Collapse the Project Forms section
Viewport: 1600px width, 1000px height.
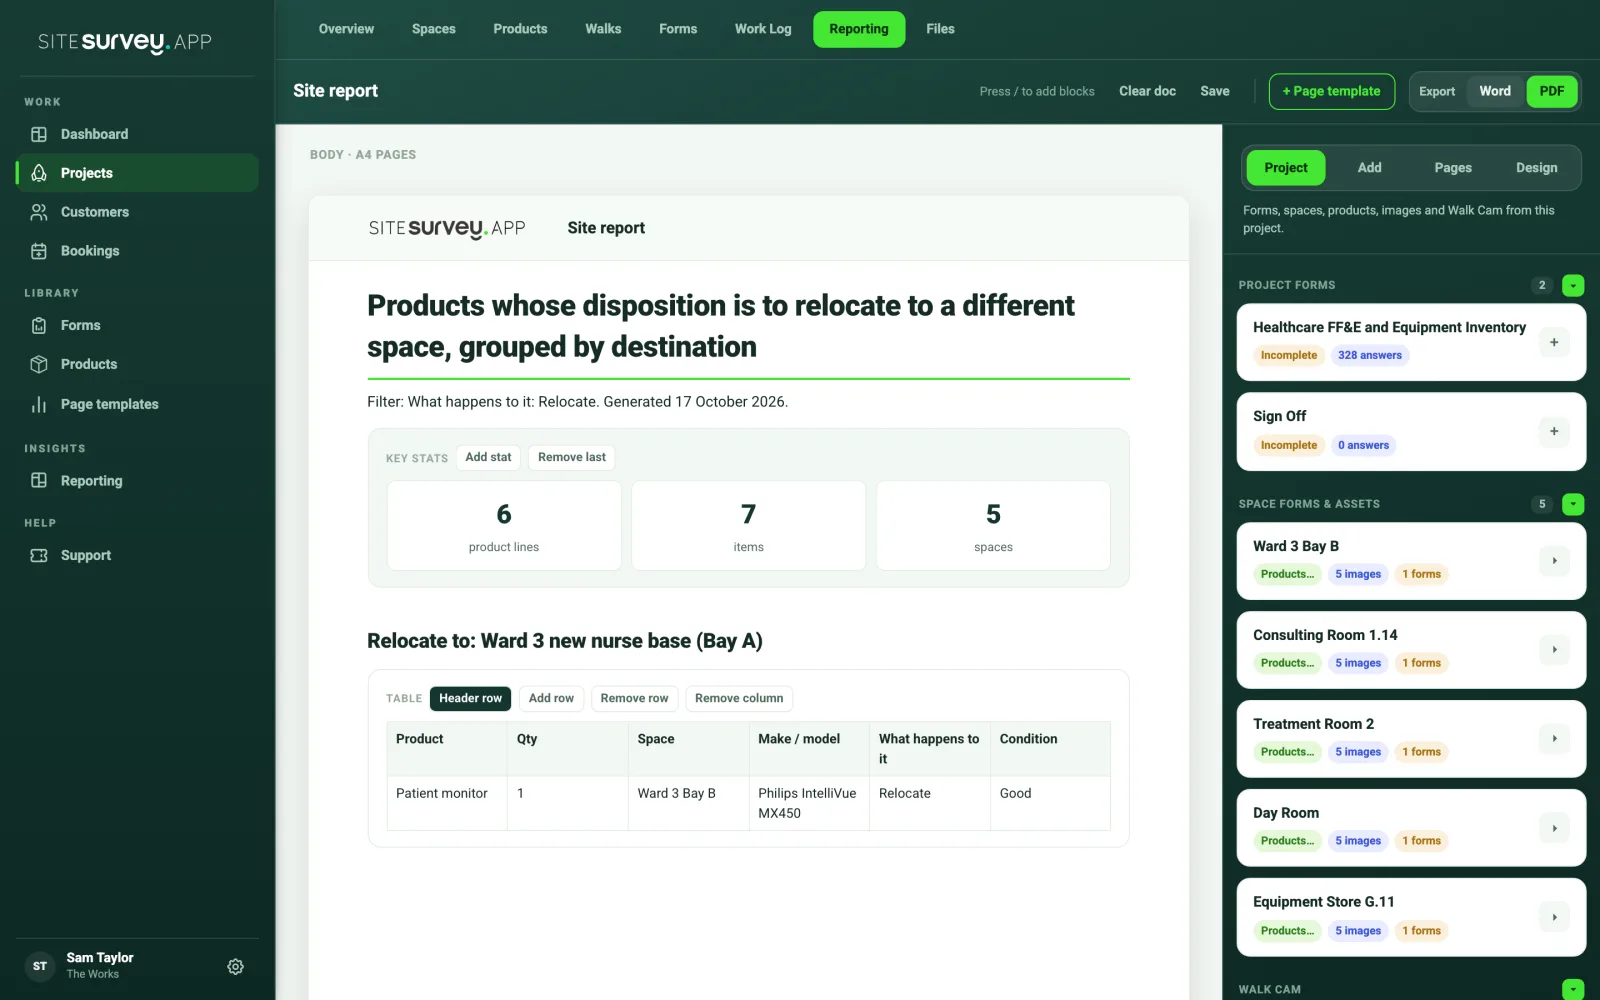pos(1573,285)
